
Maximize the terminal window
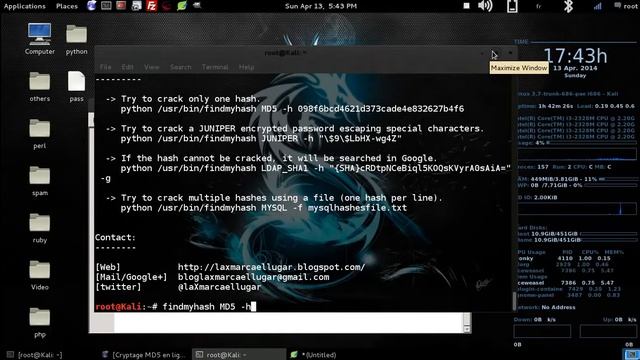(x=496, y=53)
